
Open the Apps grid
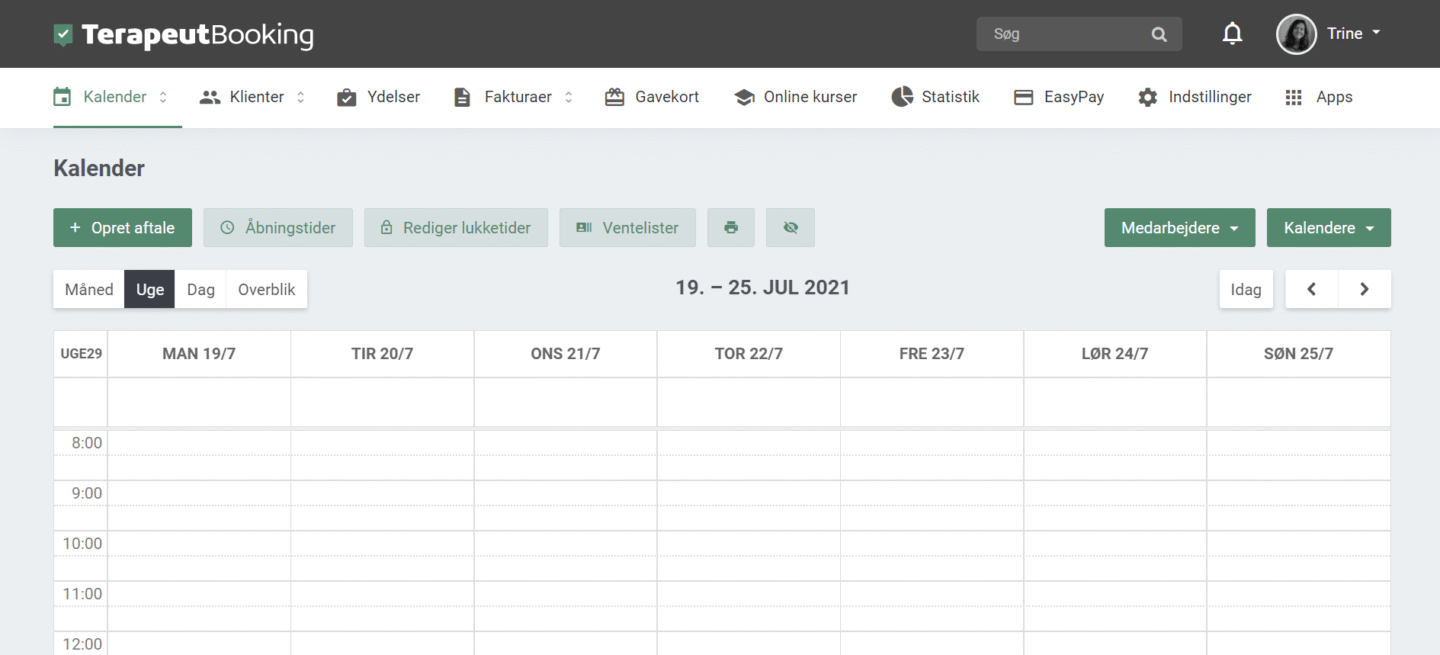pyautogui.click(x=1318, y=97)
